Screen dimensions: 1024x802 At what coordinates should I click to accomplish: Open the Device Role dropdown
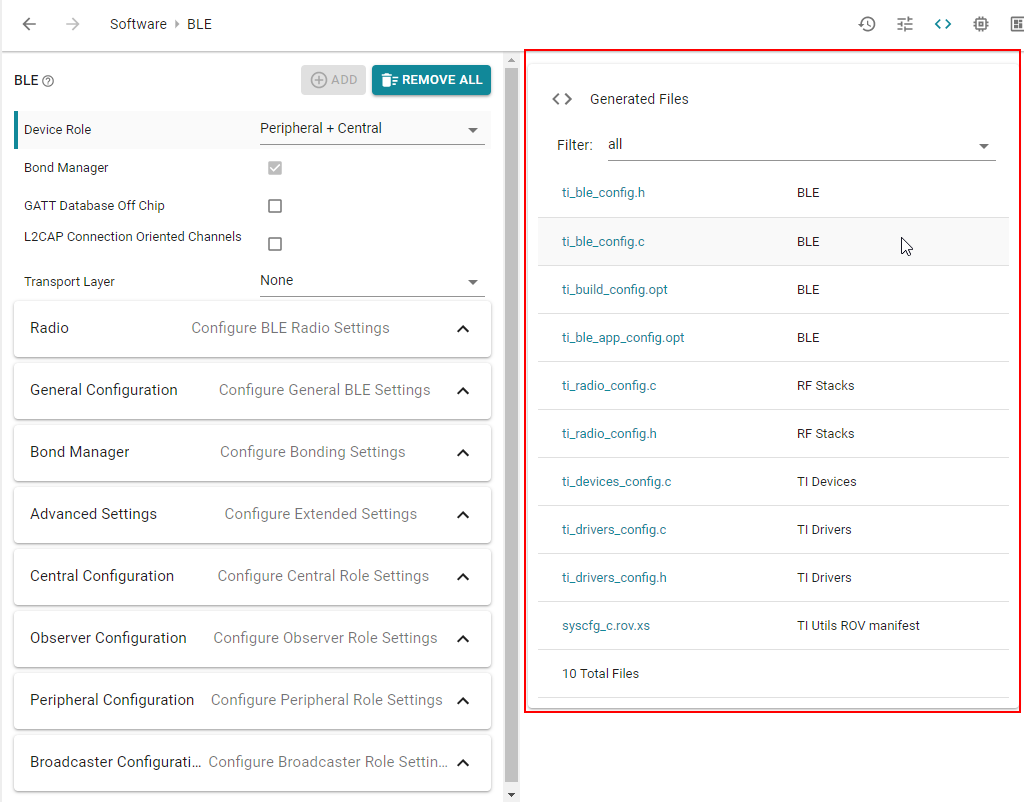coord(371,129)
